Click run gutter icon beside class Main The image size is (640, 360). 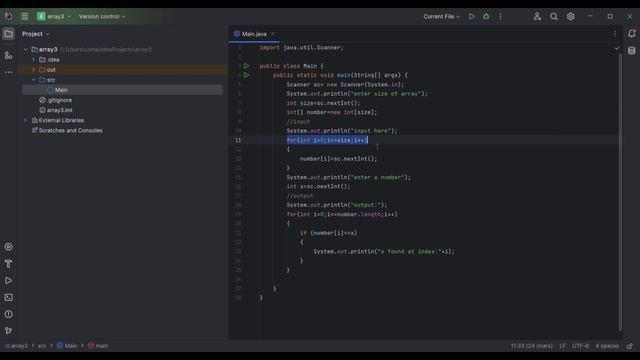coord(247,66)
